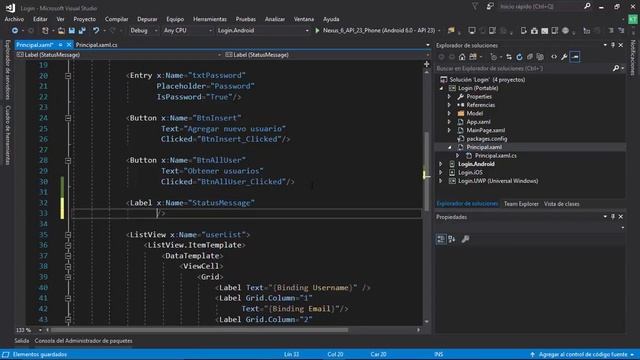
Task: Switch to the Vista de clases tab
Action: pos(561,204)
